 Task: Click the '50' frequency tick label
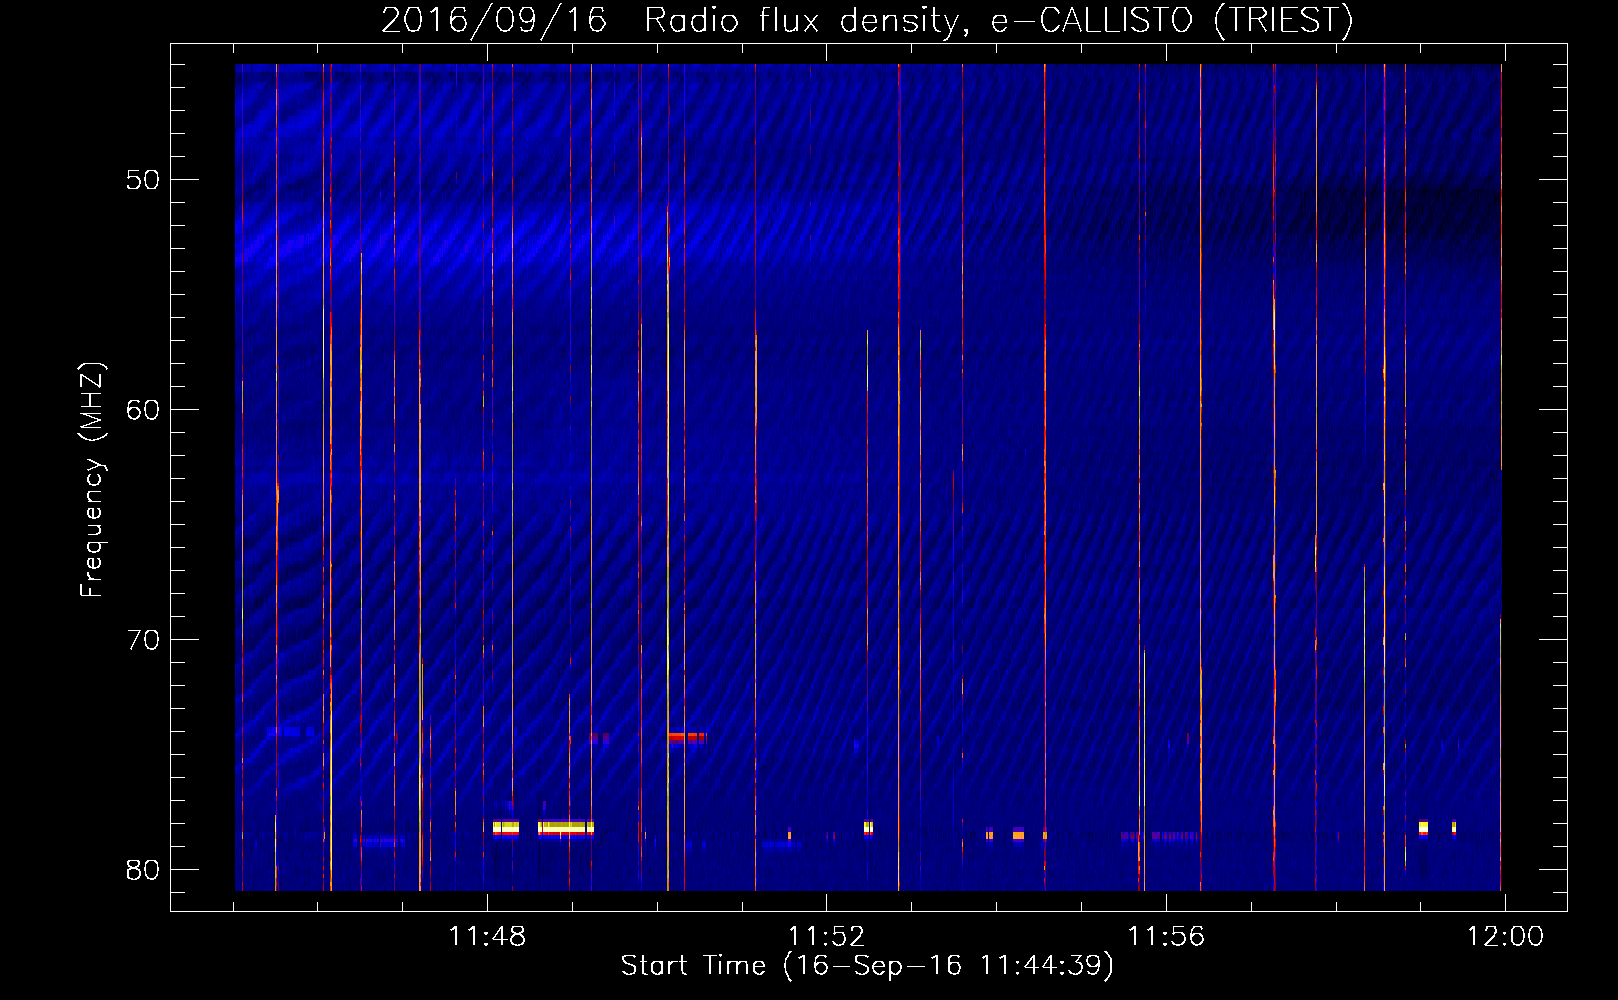[x=143, y=180]
